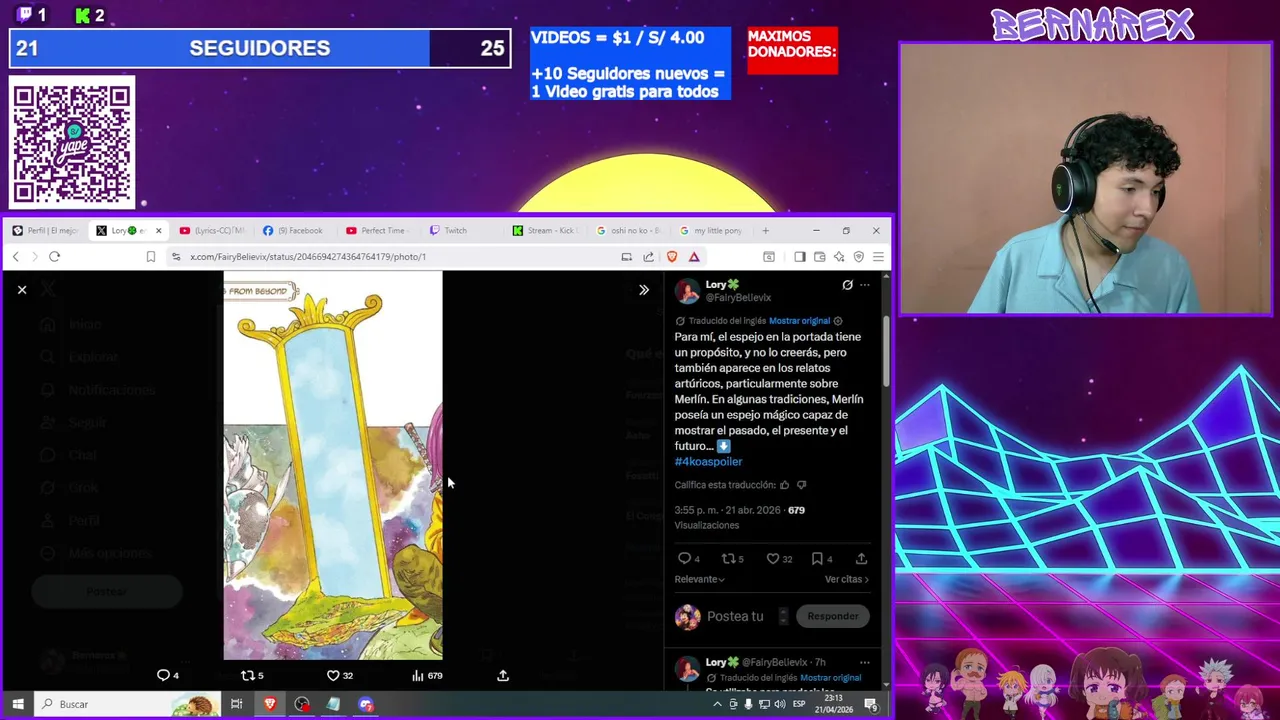This screenshot has height=720, width=1280.
Task: Show hidden system tray icons
Action: point(717,704)
